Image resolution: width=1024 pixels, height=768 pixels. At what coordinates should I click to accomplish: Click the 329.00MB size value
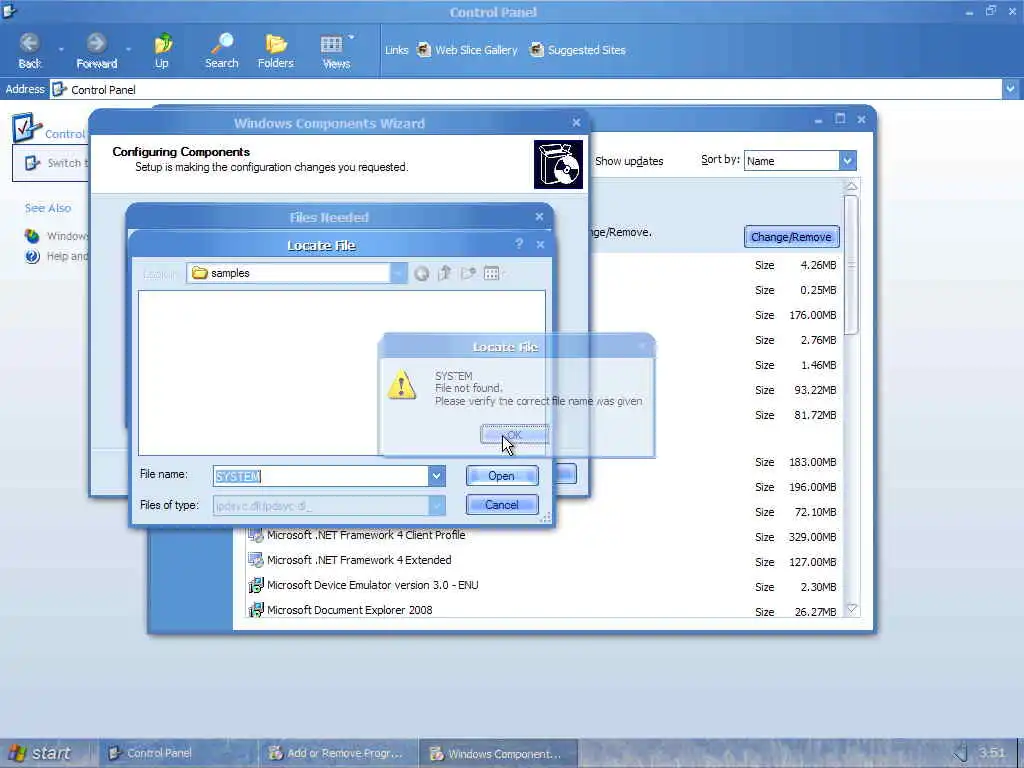[812, 537]
